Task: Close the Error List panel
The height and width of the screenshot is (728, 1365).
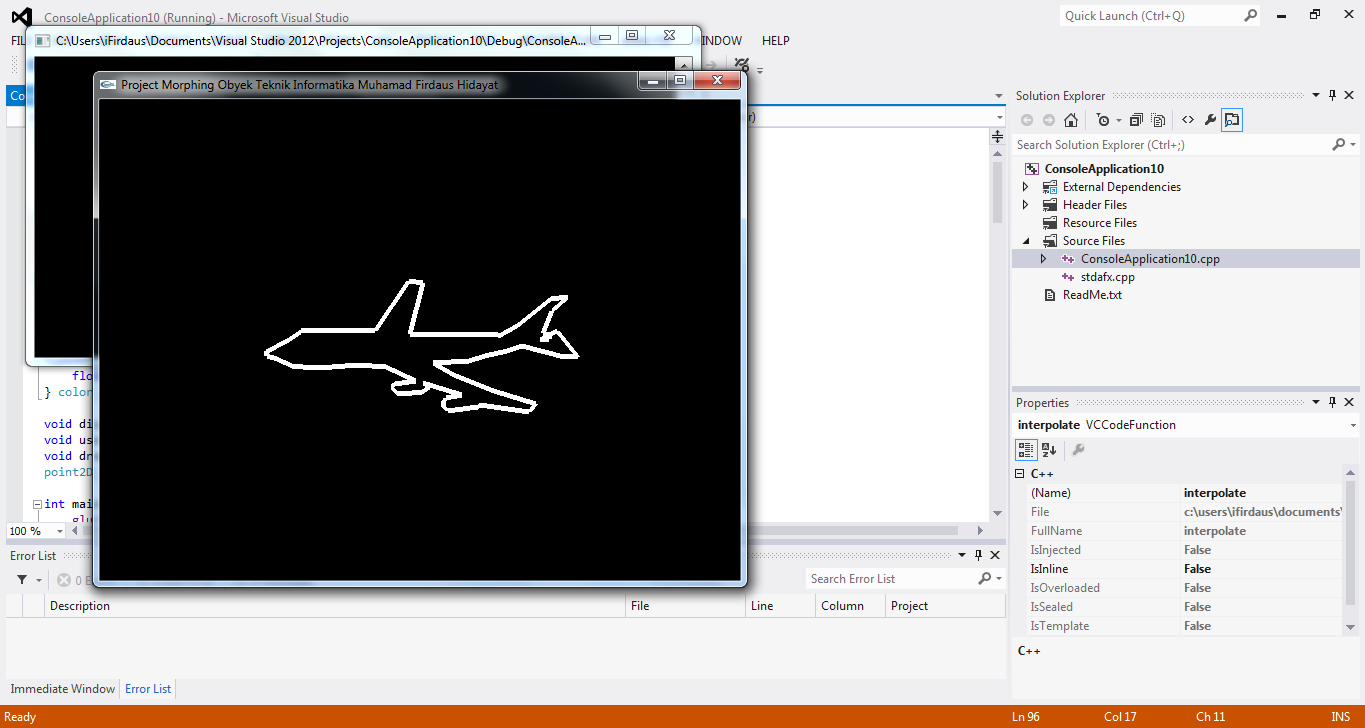Action: [x=994, y=556]
